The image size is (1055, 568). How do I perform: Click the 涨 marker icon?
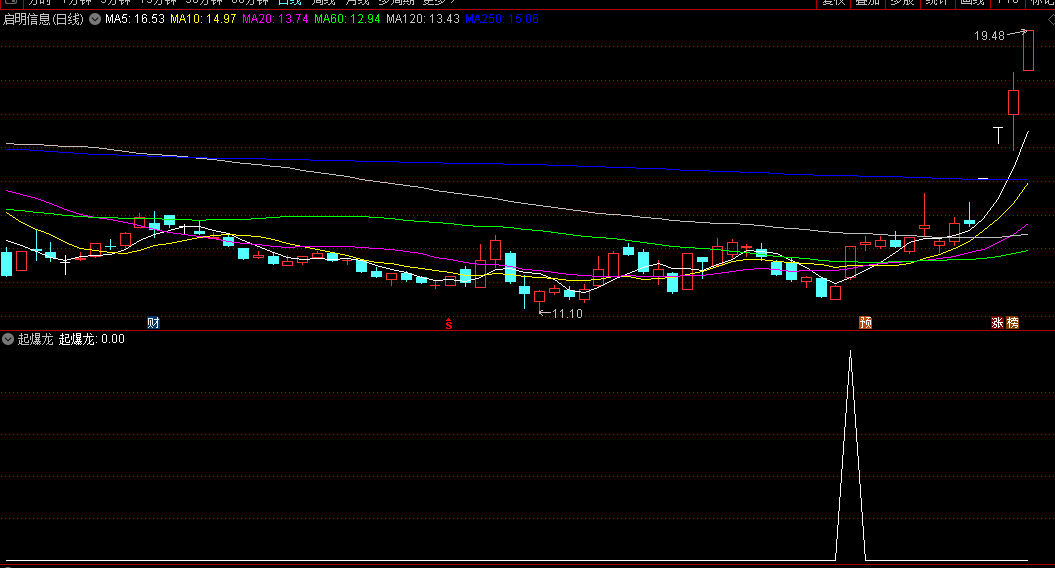tap(997, 322)
